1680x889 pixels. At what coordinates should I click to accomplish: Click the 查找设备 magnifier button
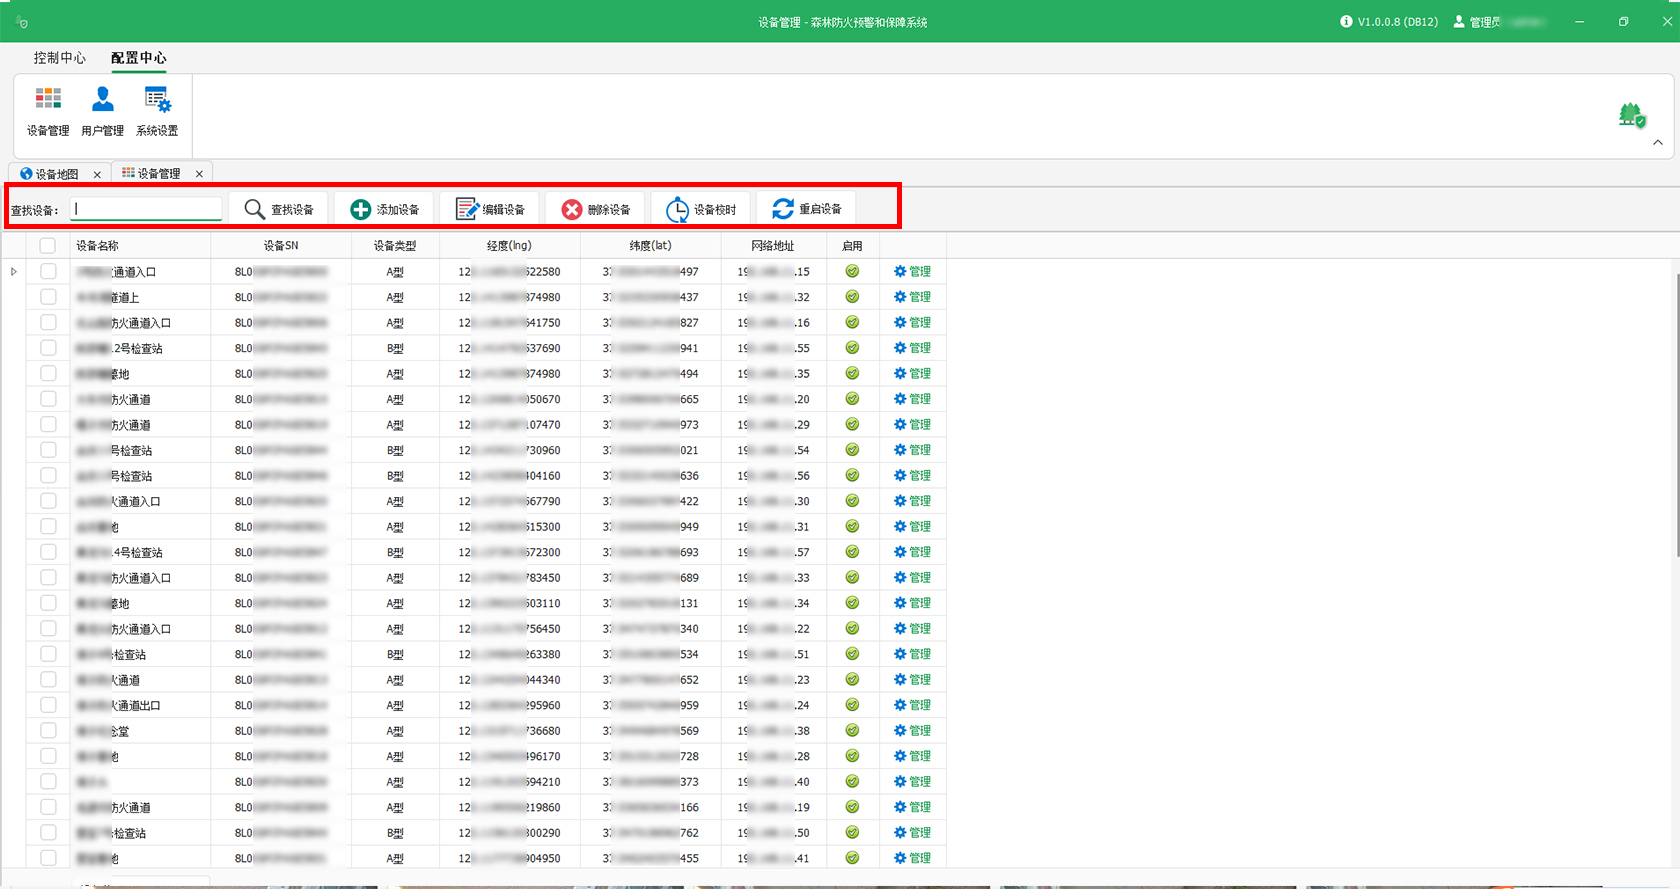280,209
